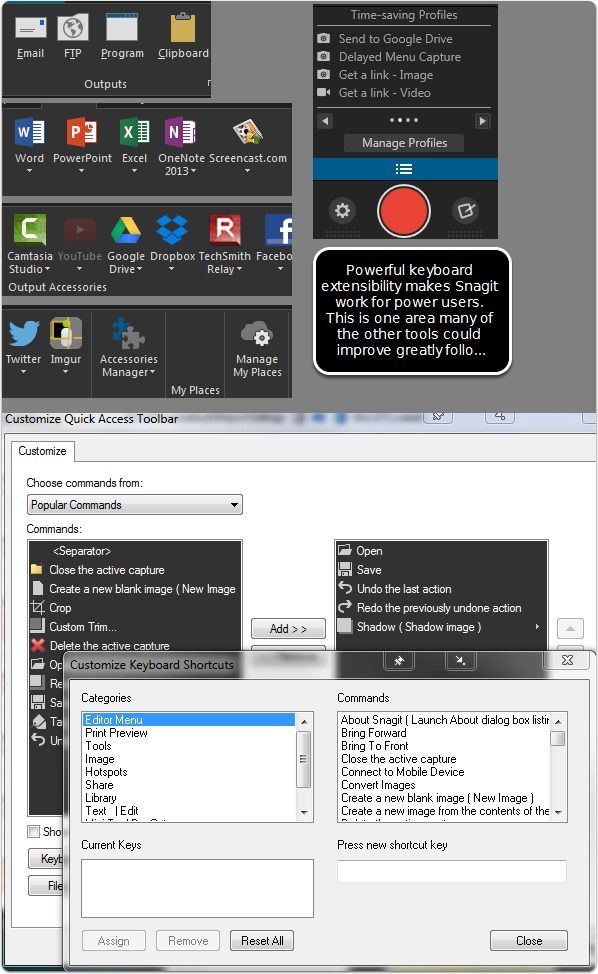The width and height of the screenshot is (598, 974).
Task: Click the FTP output icon
Action: pyautogui.click(x=73, y=28)
